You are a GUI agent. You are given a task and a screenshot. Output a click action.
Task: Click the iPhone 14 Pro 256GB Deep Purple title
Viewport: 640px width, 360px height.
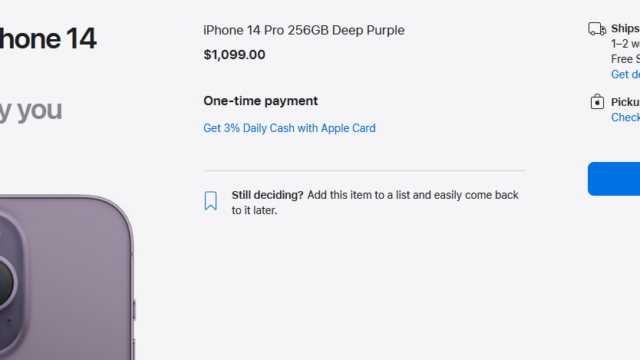click(x=304, y=30)
